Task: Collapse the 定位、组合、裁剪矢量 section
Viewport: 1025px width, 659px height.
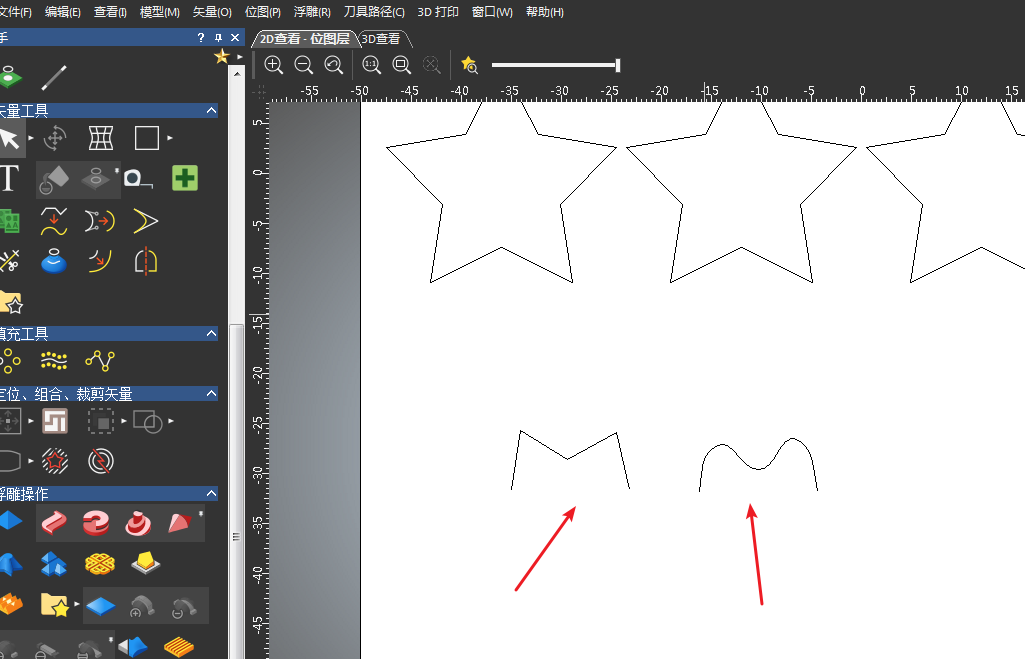Action: pos(211,394)
